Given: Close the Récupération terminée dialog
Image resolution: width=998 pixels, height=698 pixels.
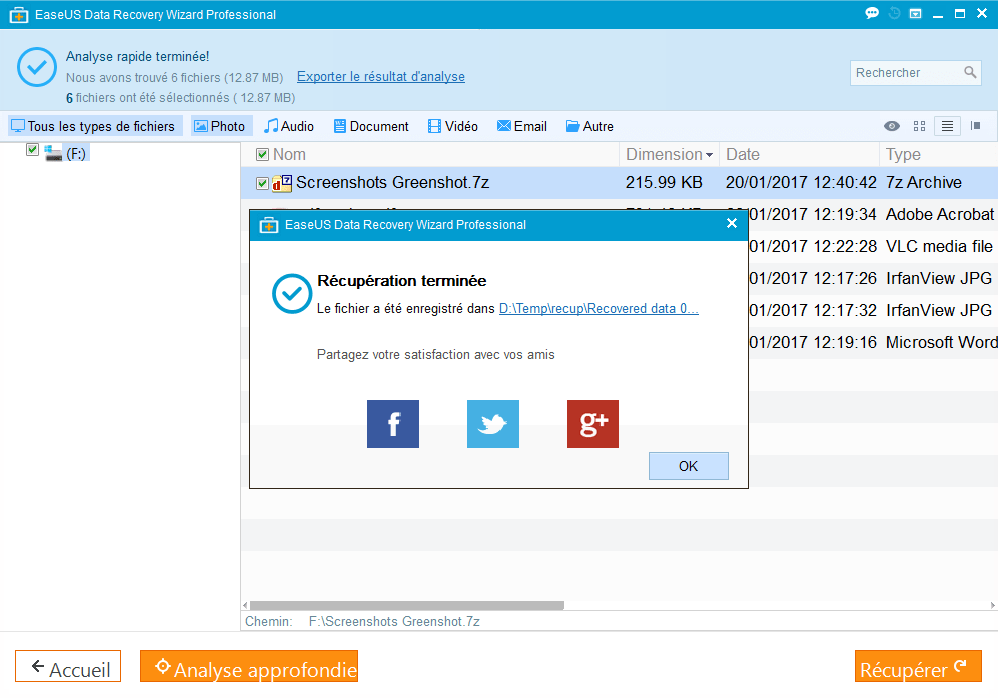Looking at the screenshot, I should pyautogui.click(x=732, y=223).
